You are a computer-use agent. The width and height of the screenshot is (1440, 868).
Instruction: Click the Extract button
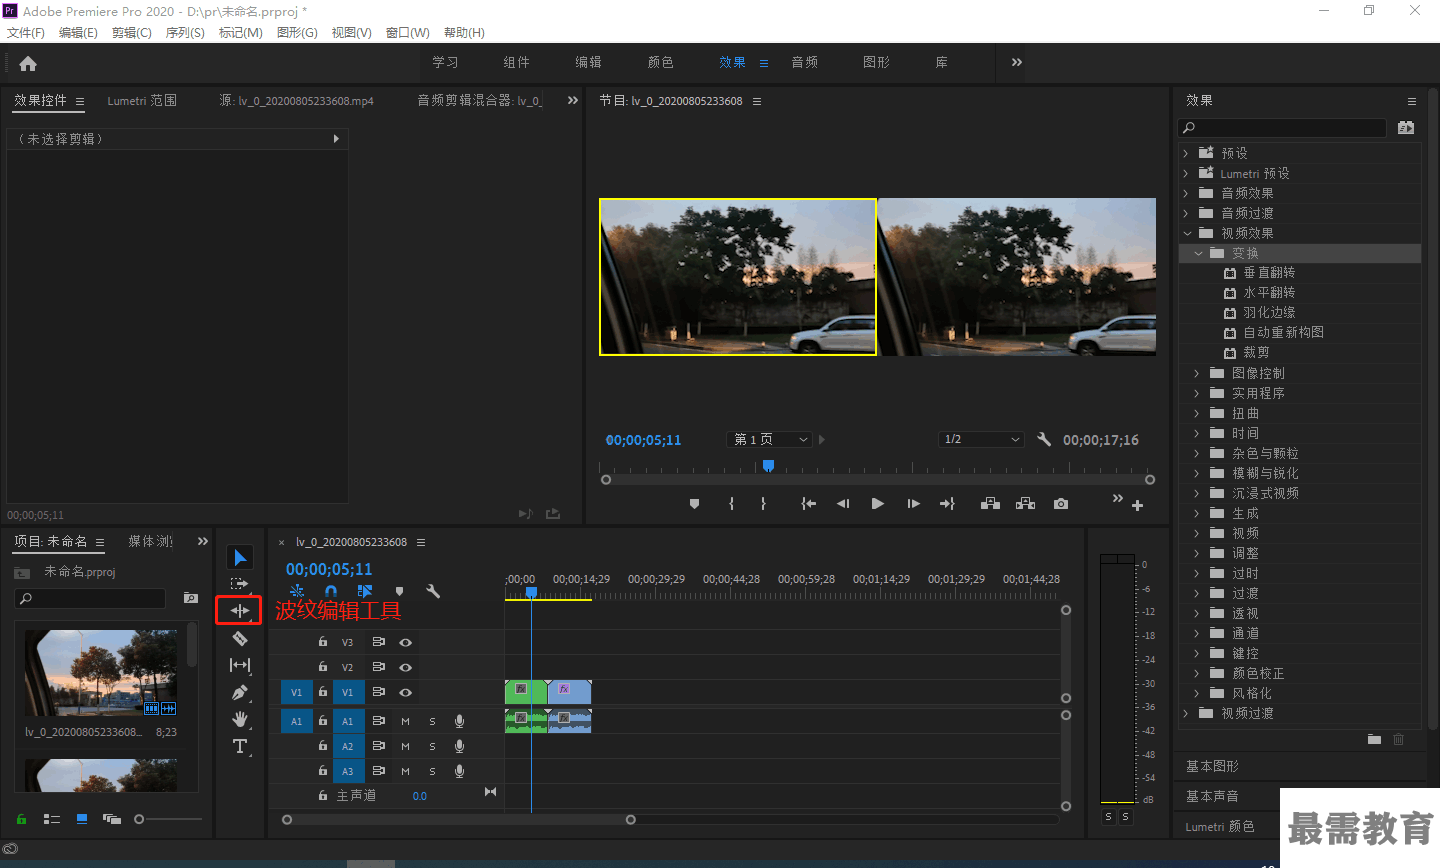pyautogui.click(x=1025, y=504)
